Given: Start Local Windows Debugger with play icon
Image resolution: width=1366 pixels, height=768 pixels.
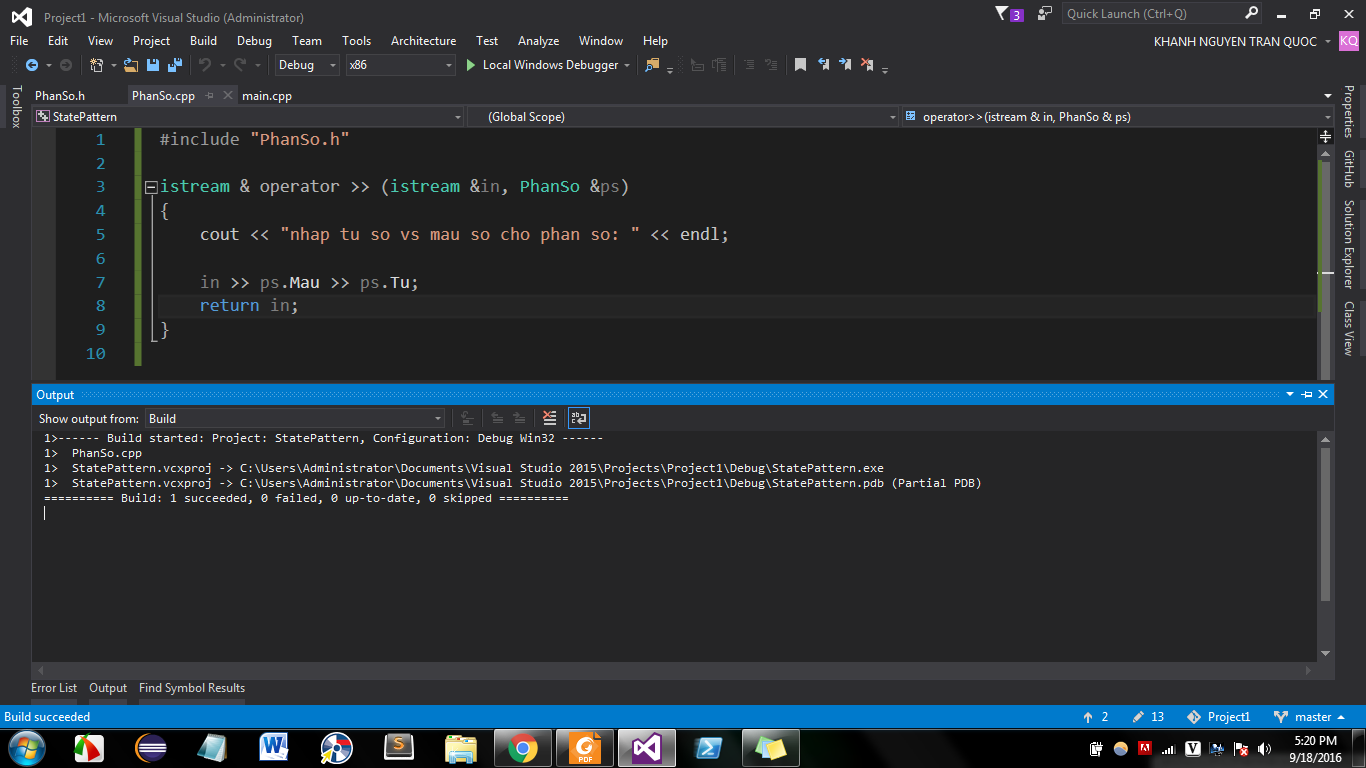Looking at the screenshot, I should coord(471,65).
